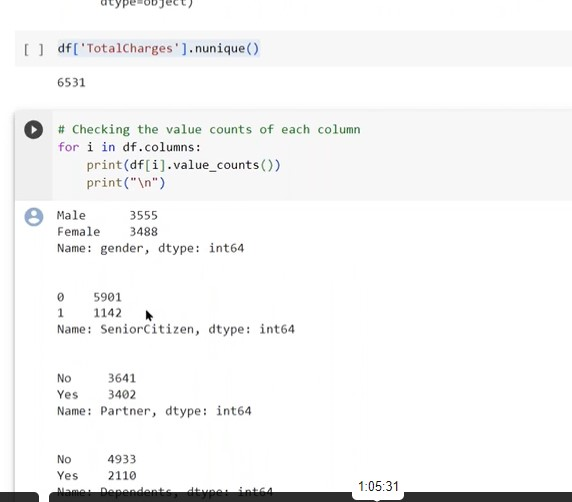Viewport: 572px width, 502px height.
Task: Click the output avatar icon beside Male
Action: [34, 217]
